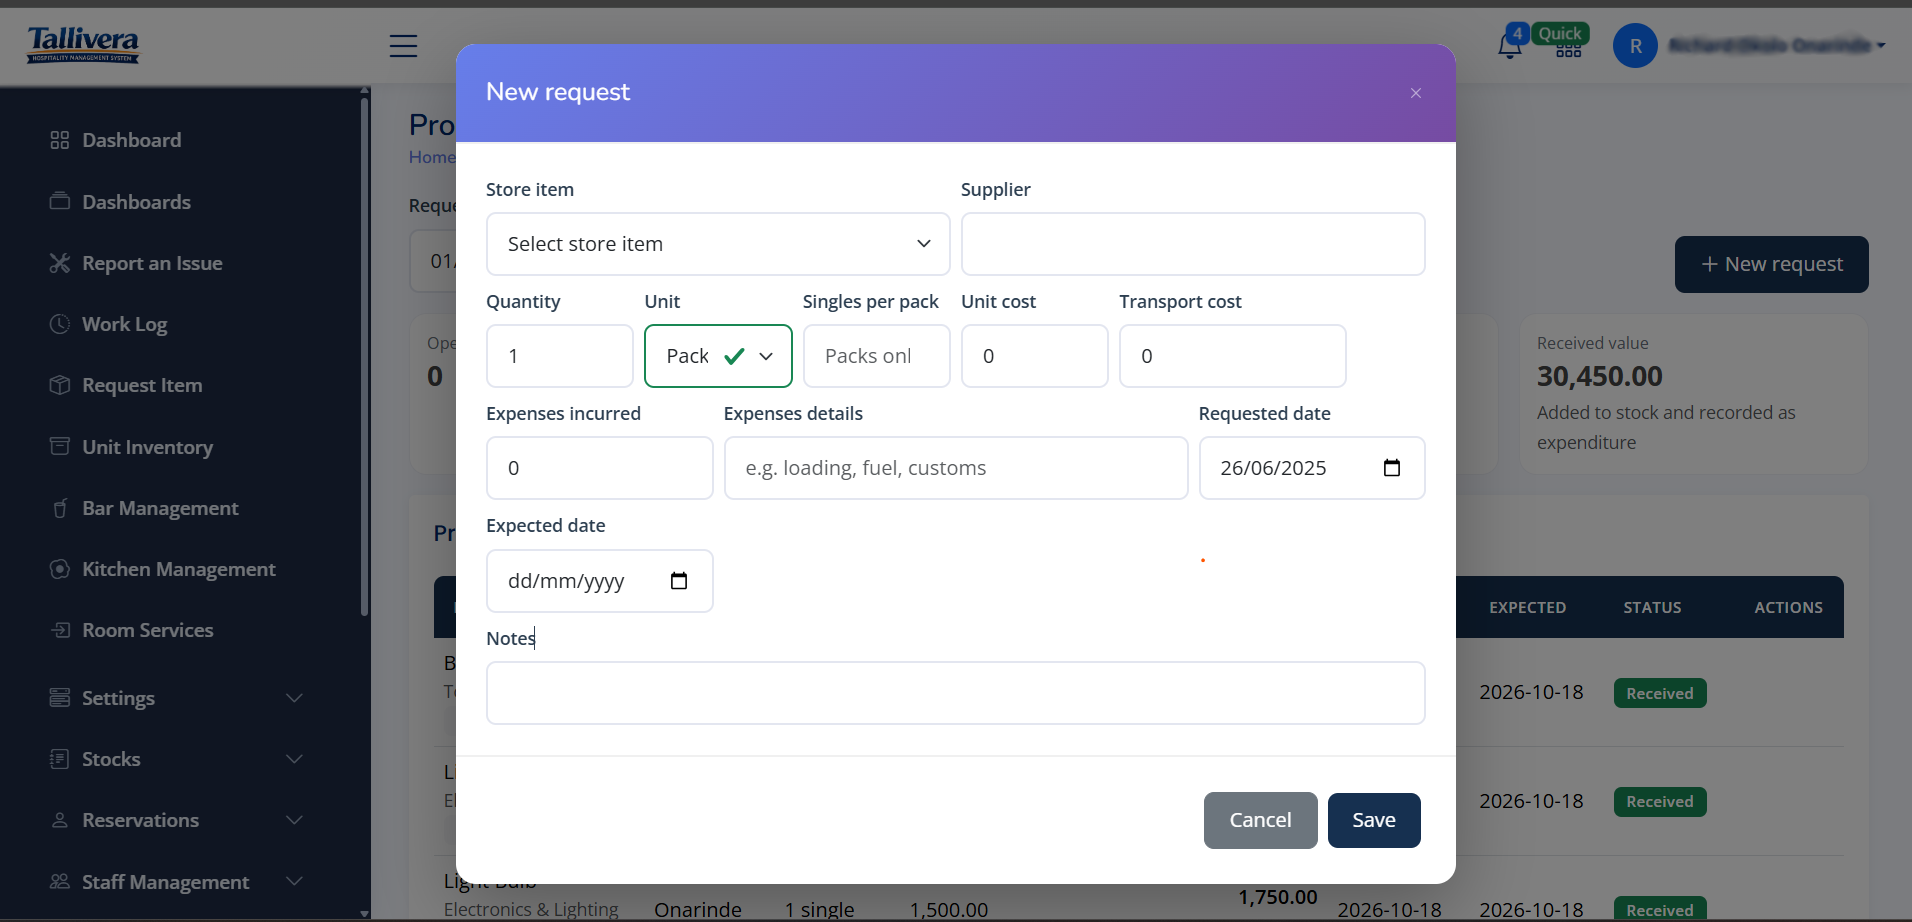The width and height of the screenshot is (1912, 922).
Task: Click the Room Services icon
Action: [60, 630]
